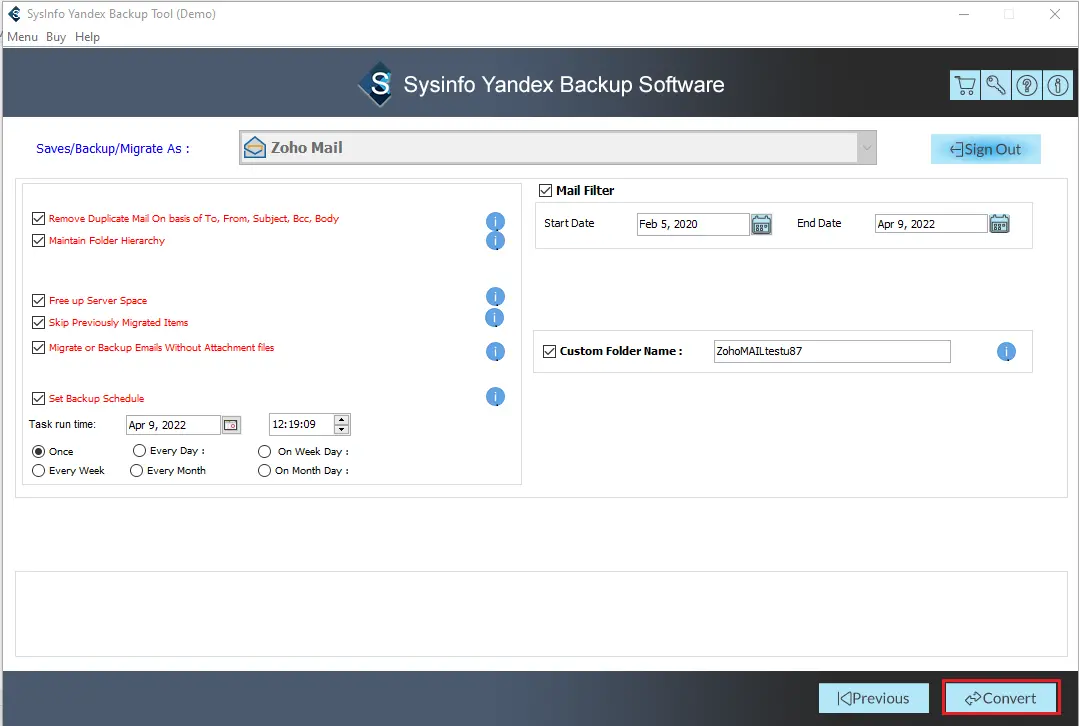
Task: Click the Custom Folder Name text field
Action: pos(831,352)
